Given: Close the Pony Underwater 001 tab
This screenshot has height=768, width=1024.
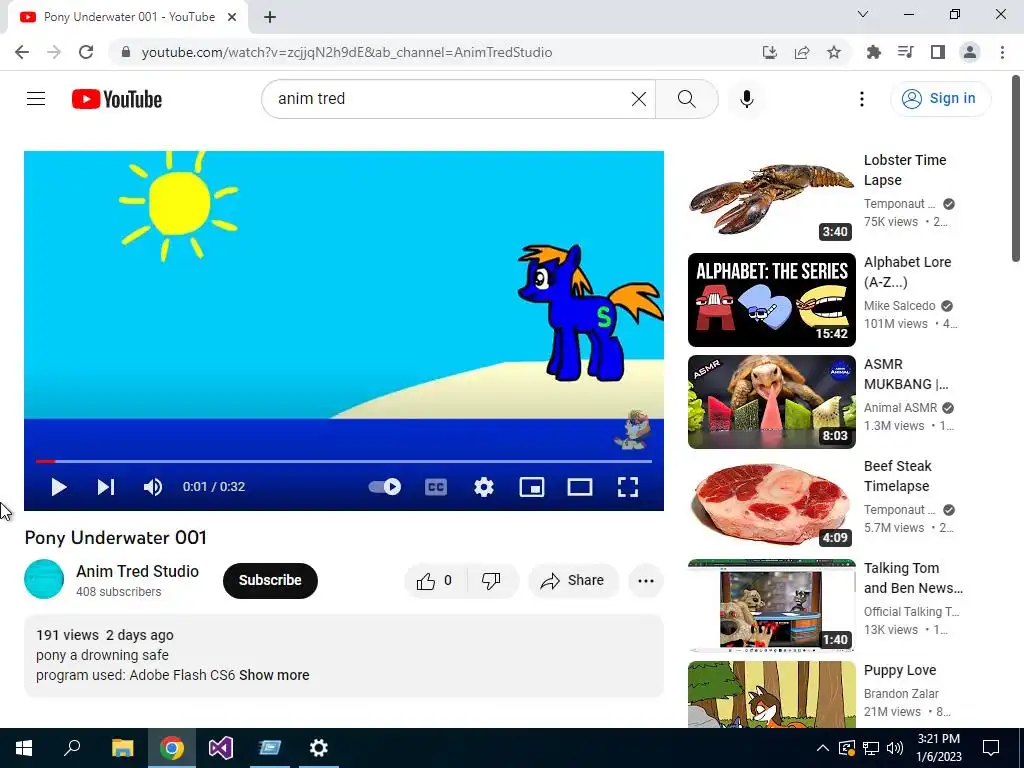Looking at the screenshot, I should click(x=232, y=17).
